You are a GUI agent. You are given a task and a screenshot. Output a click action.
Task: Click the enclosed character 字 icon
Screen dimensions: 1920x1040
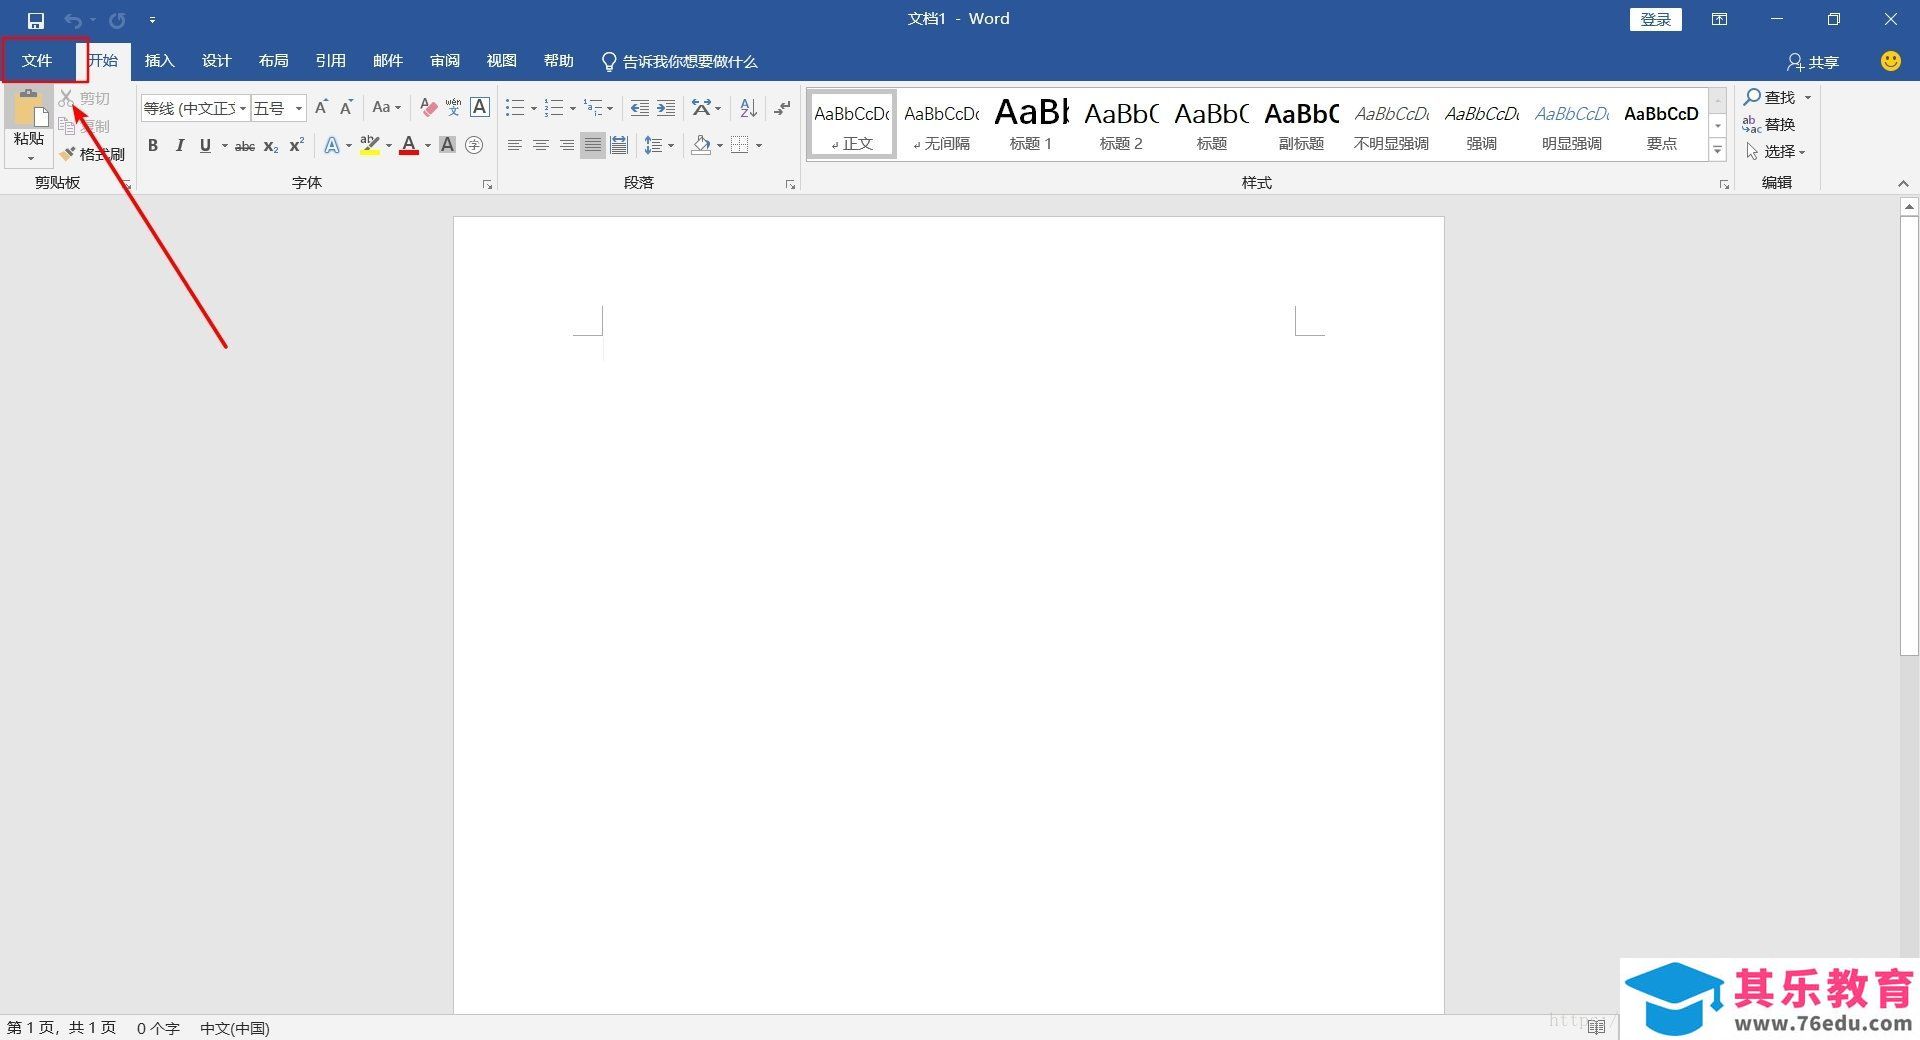[x=474, y=146]
